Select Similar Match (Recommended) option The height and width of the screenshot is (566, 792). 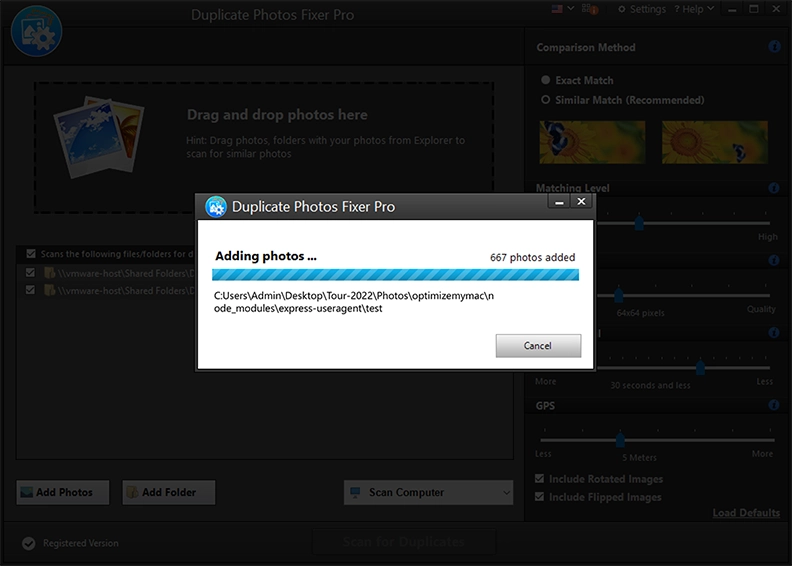622,100
